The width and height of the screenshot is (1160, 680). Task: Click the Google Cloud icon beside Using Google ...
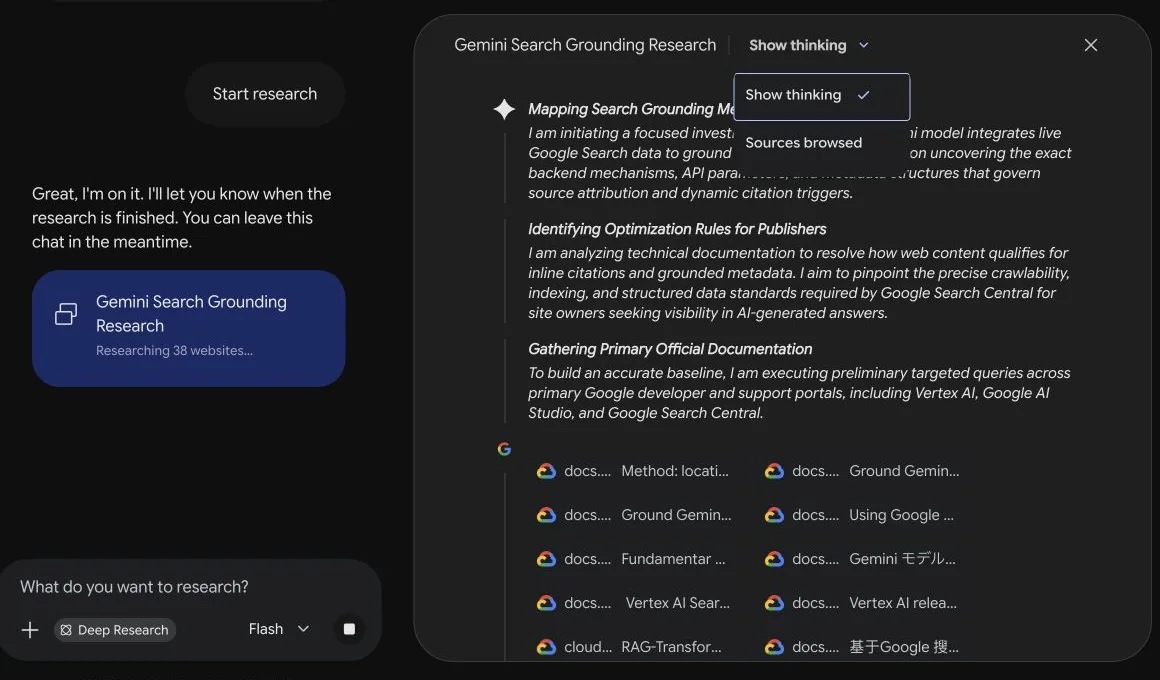pos(774,515)
